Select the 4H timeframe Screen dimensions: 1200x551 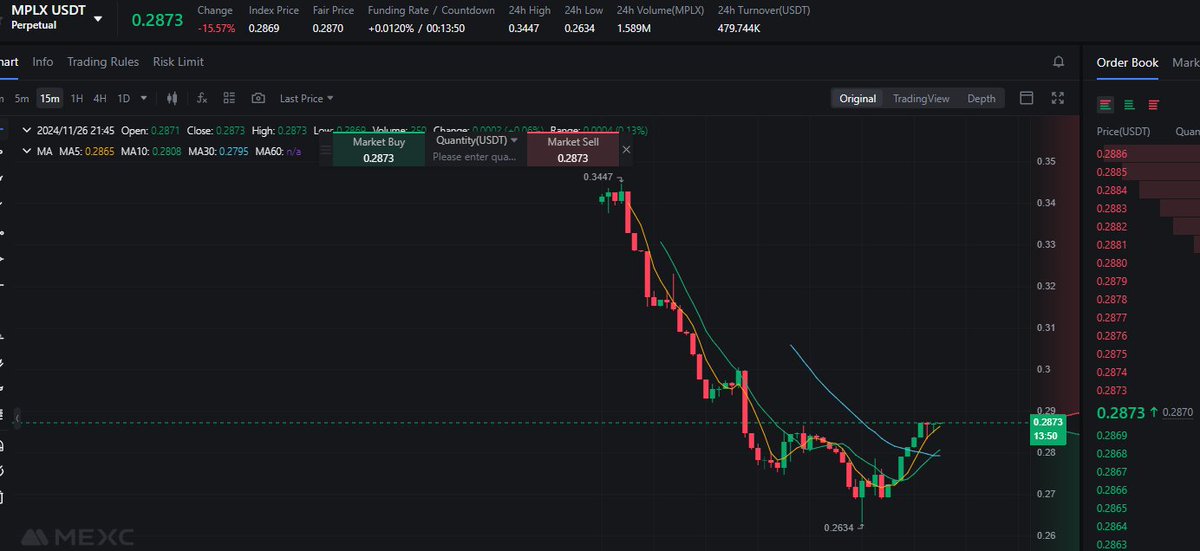100,98
